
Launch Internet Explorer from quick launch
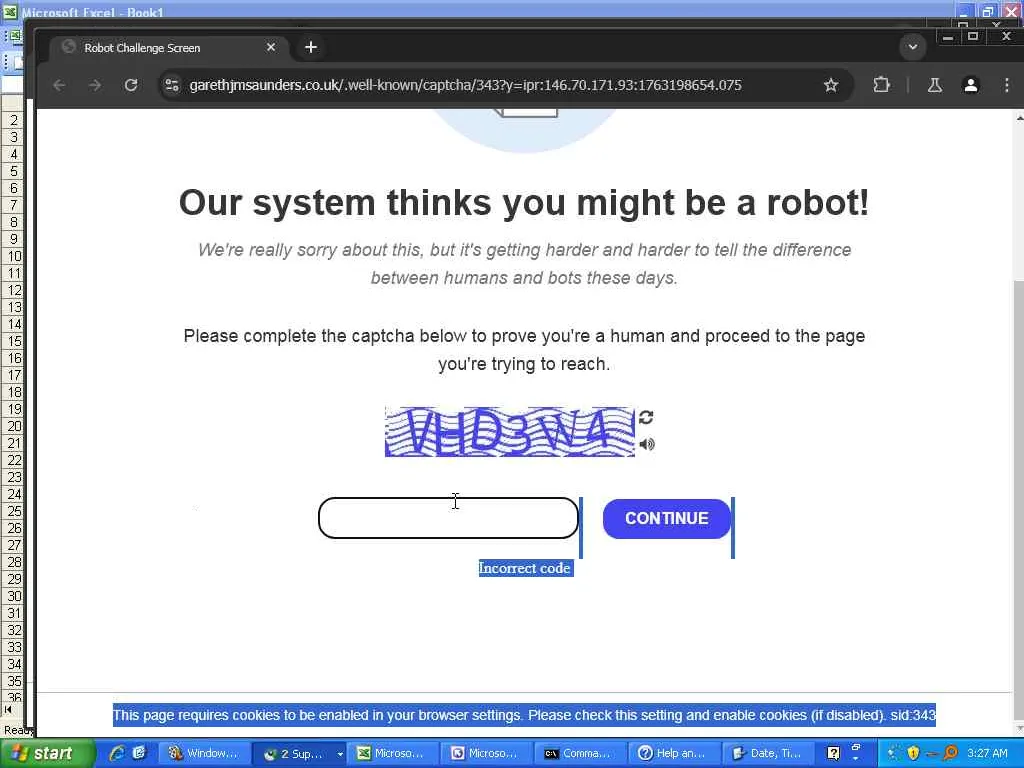(x=117, y=753)
